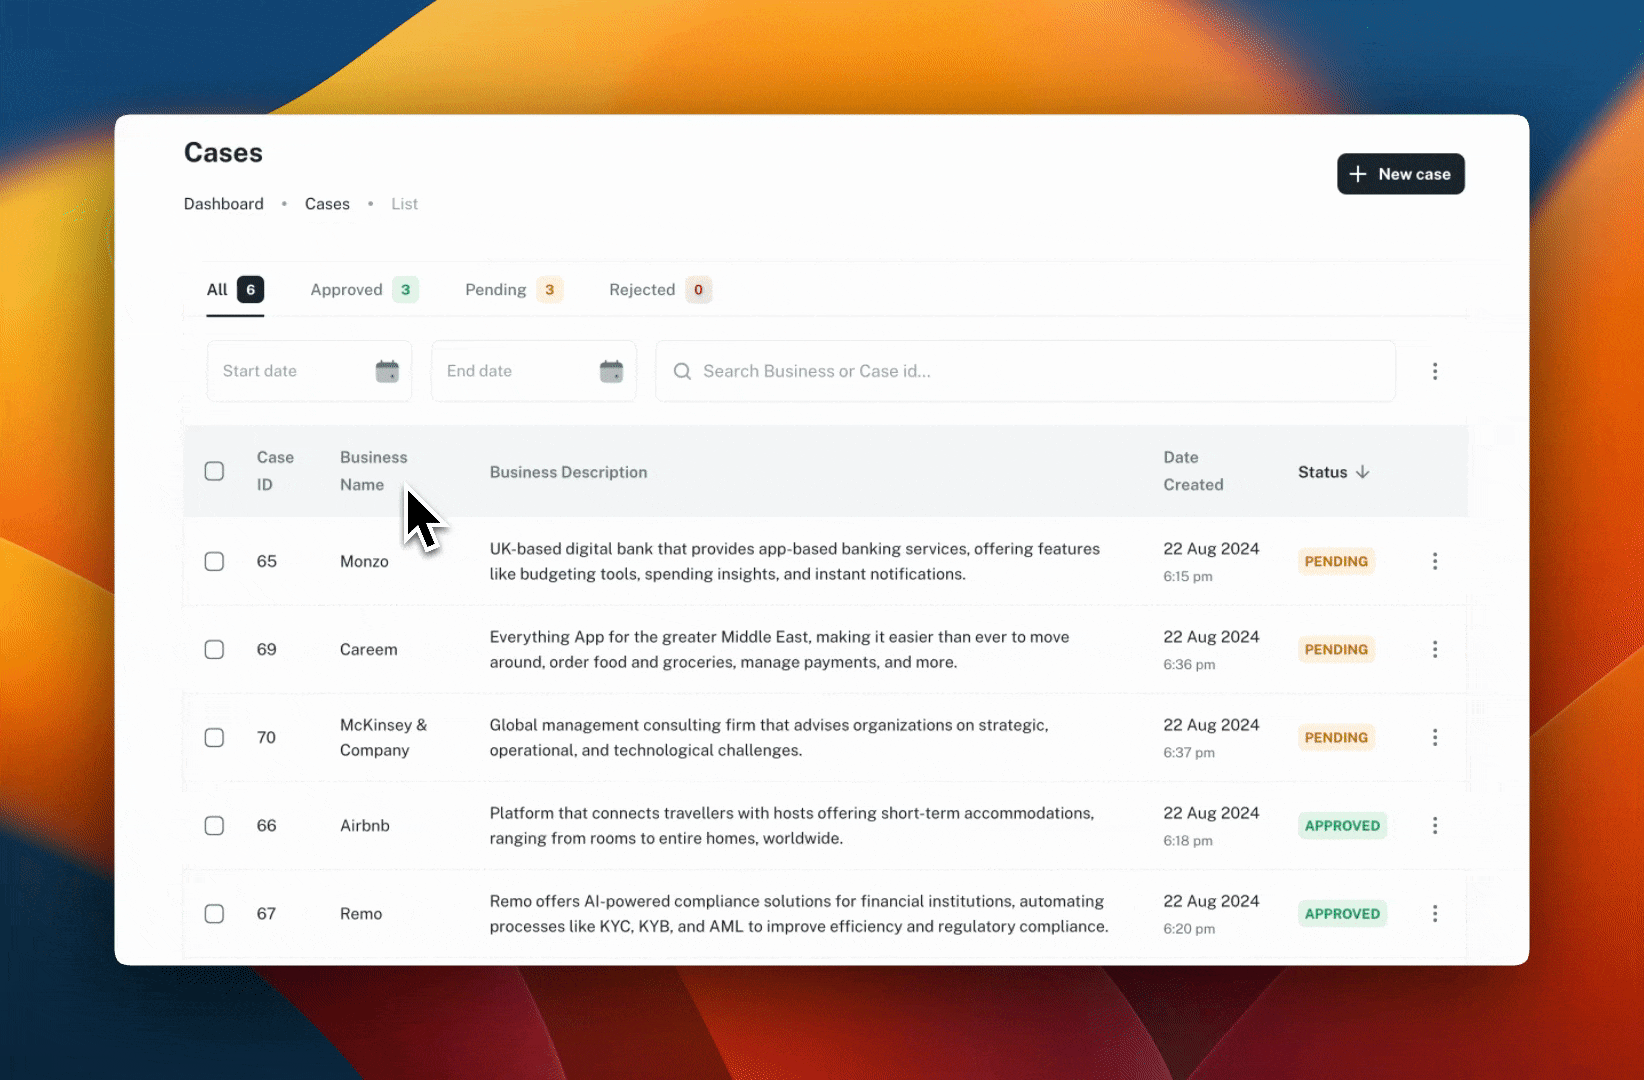The height and width of the screenshot is (1080, 1644).
Task: Go to the Dashboard breadcrumb link
Action: click(x=224, y=204)
